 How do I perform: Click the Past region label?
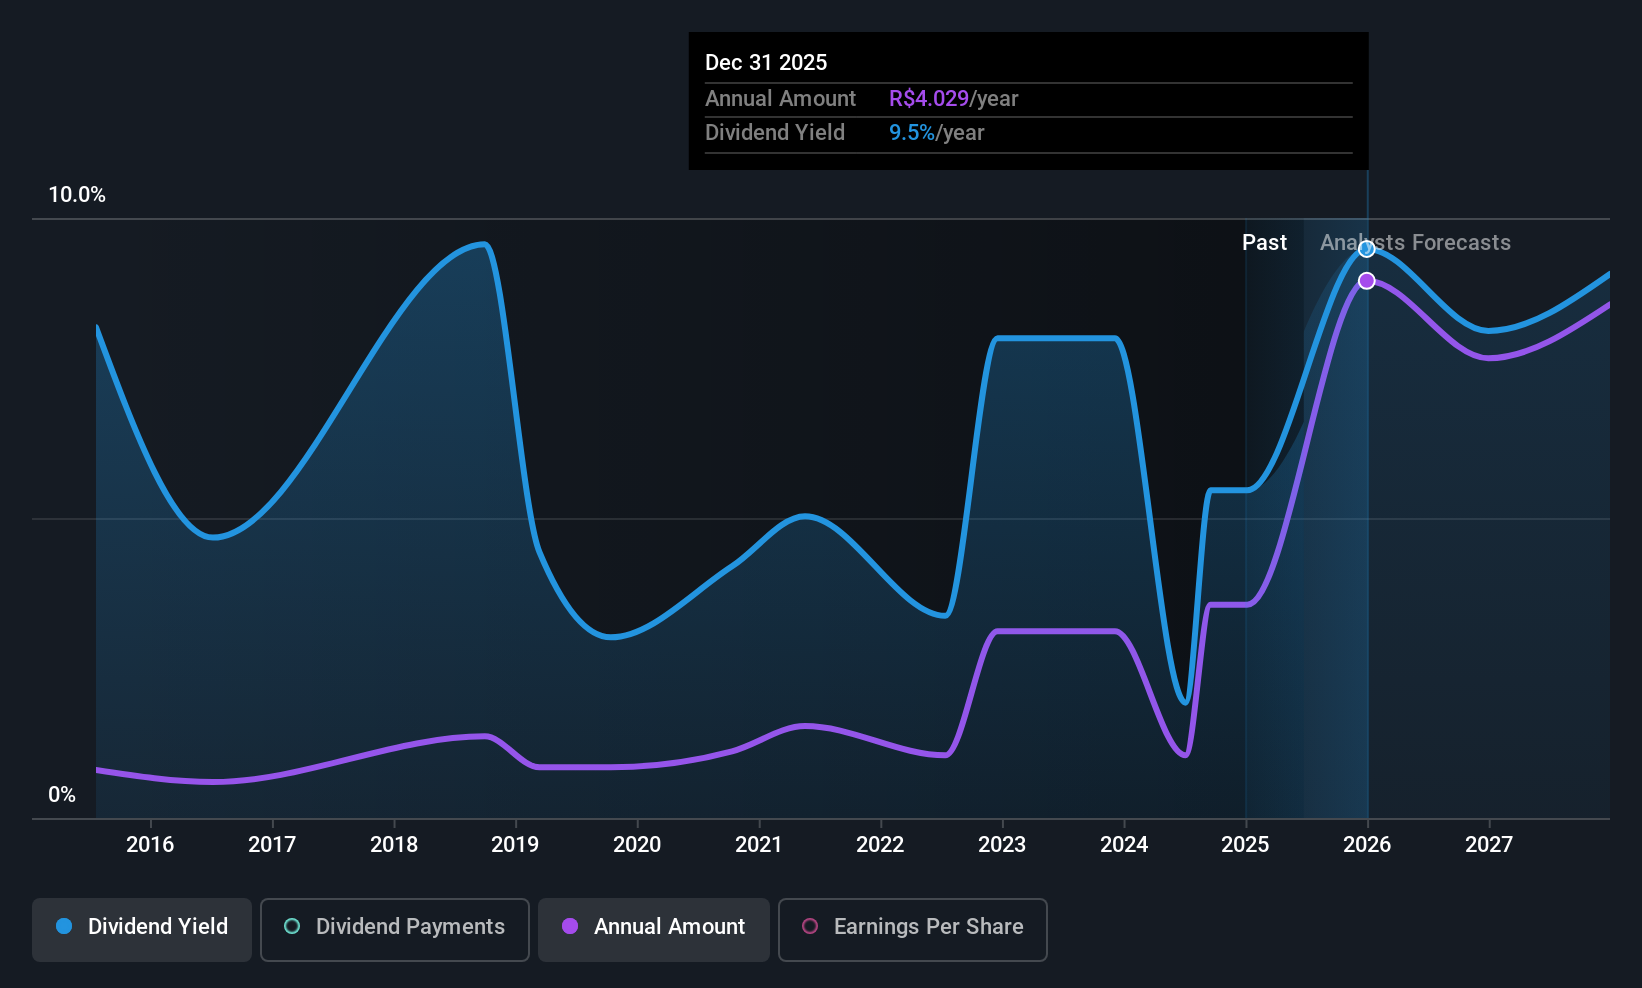[x=1264, y=243]
